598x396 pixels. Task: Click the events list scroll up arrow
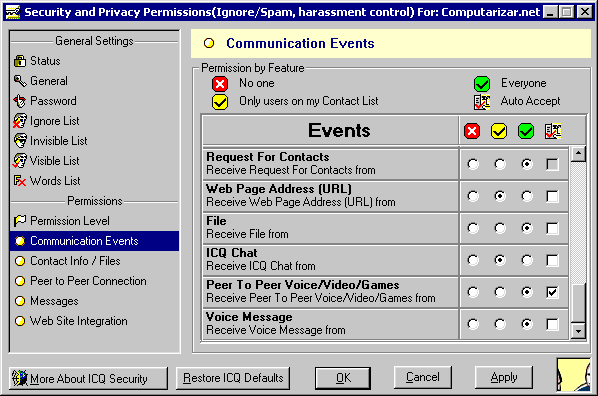[x=578, y=154]
